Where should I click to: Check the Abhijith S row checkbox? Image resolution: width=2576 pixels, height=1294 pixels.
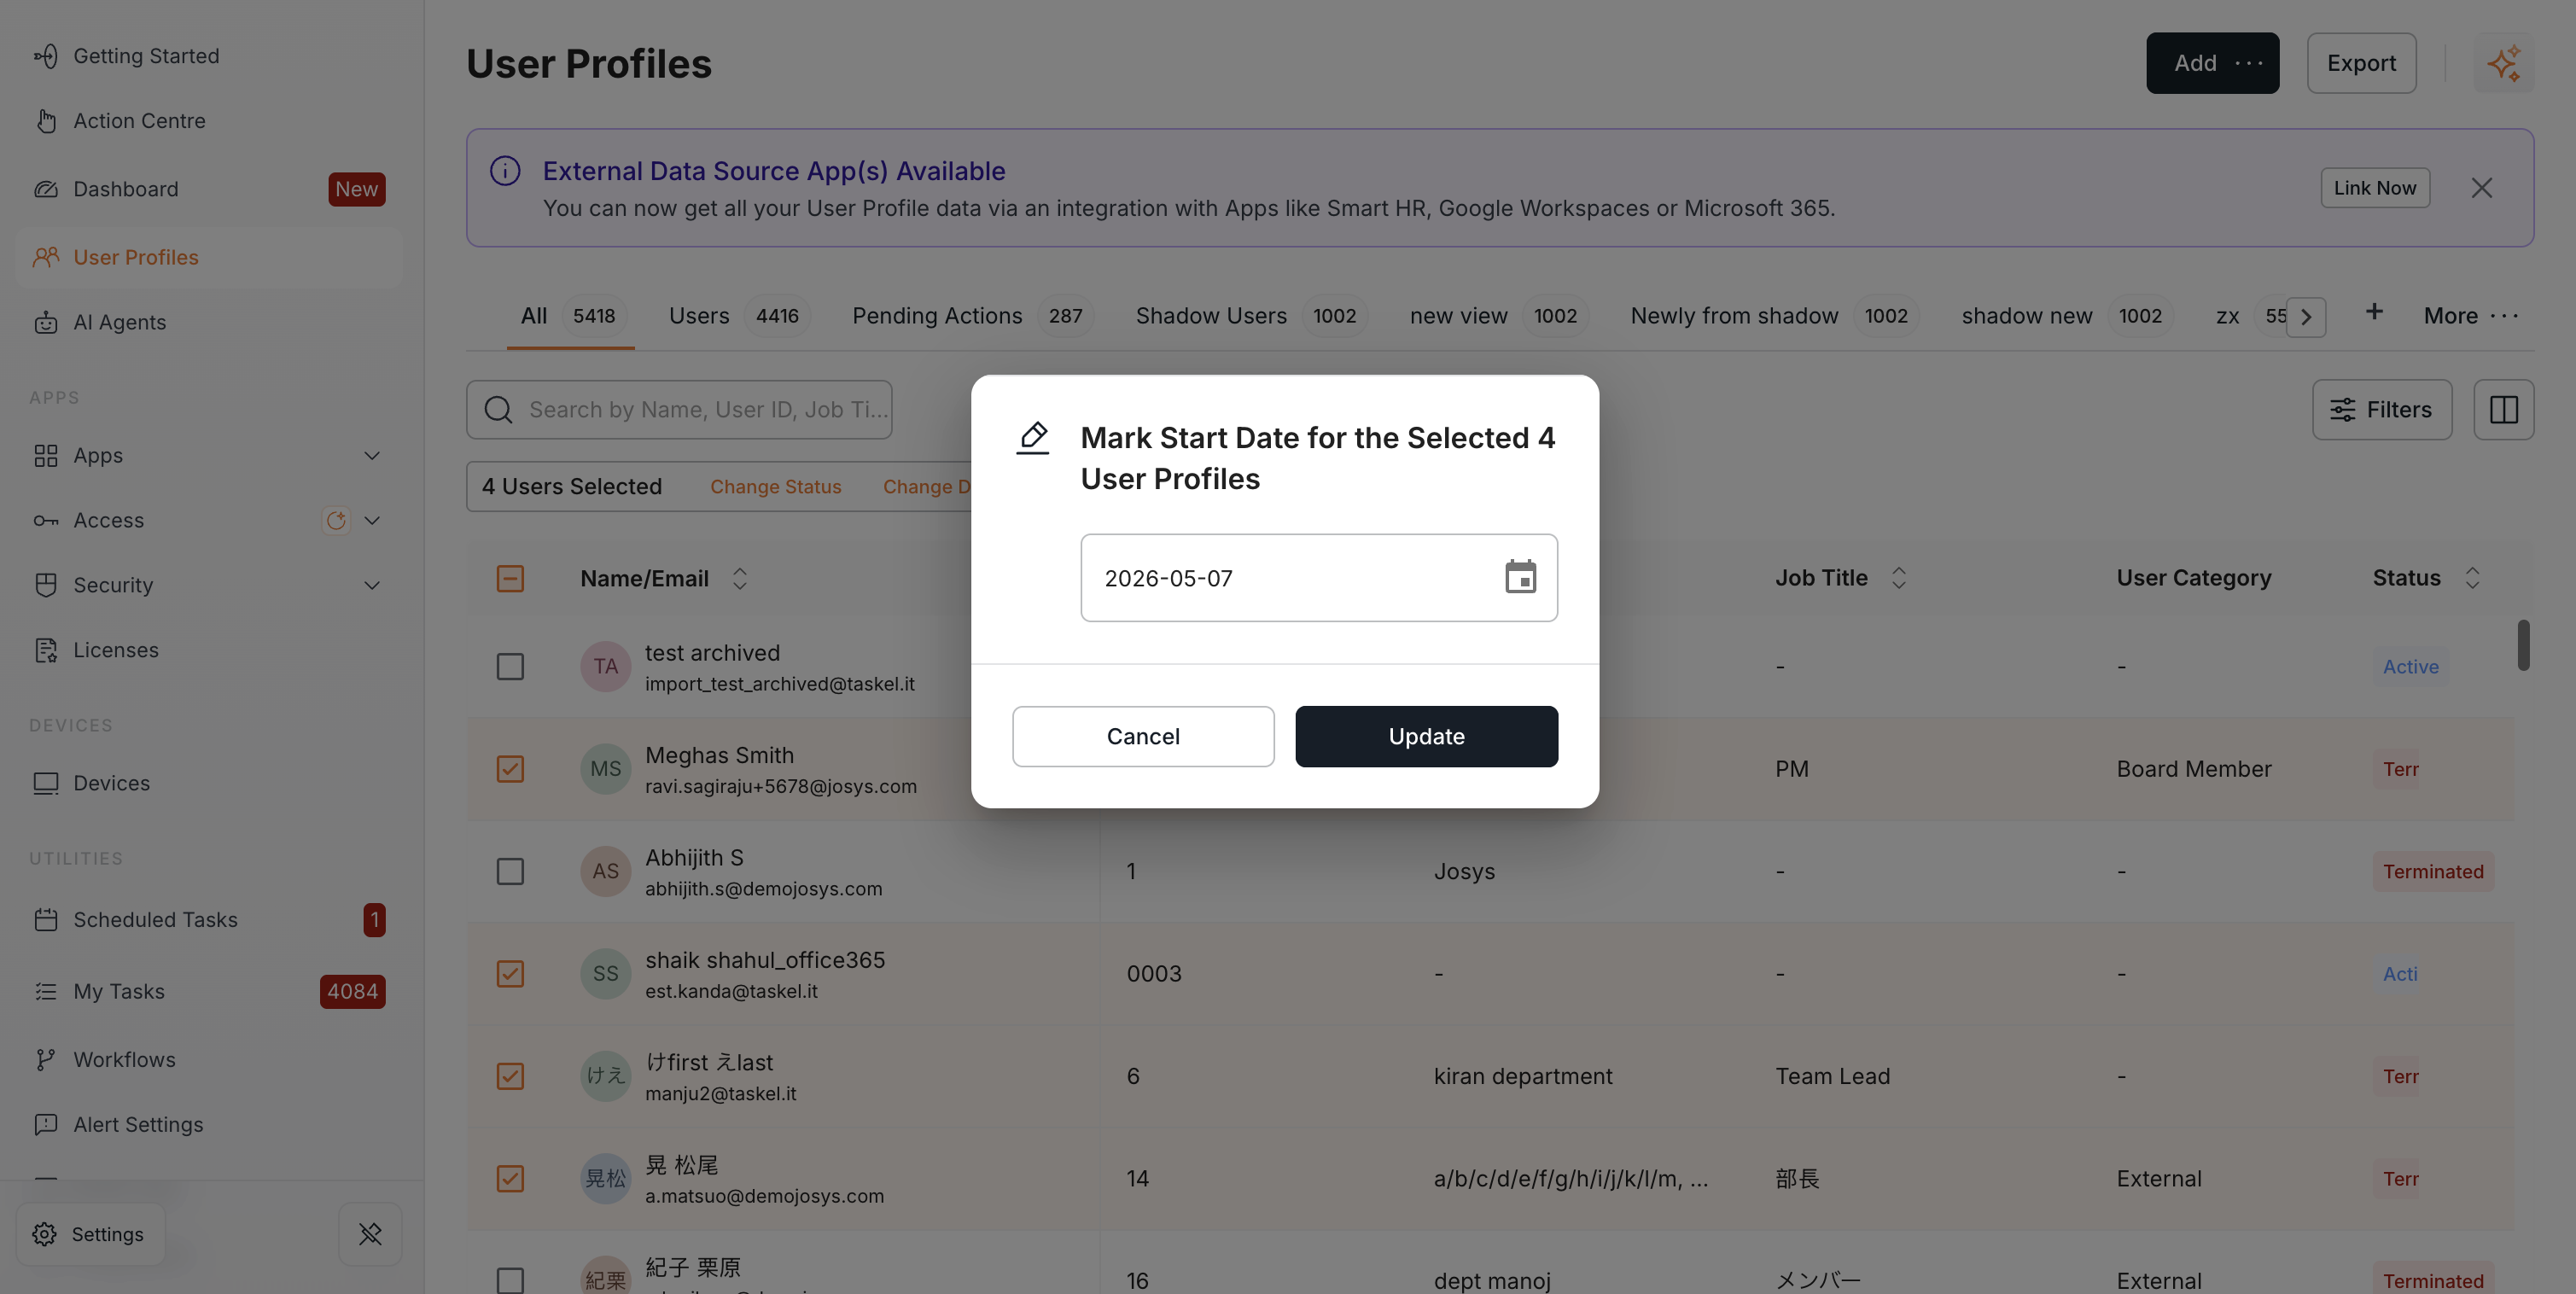[x=510, y=871]
